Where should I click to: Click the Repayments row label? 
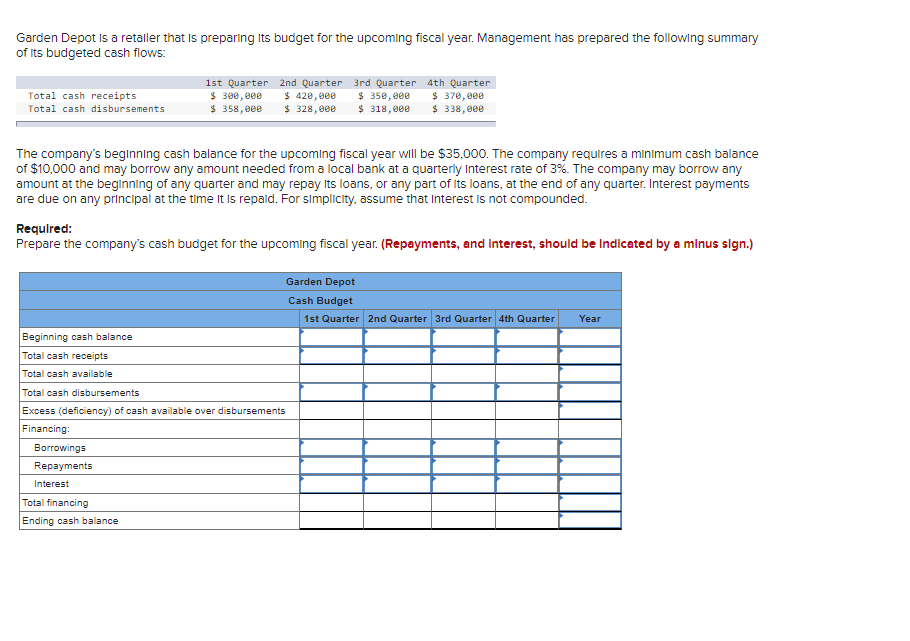(x=63, y=466)
